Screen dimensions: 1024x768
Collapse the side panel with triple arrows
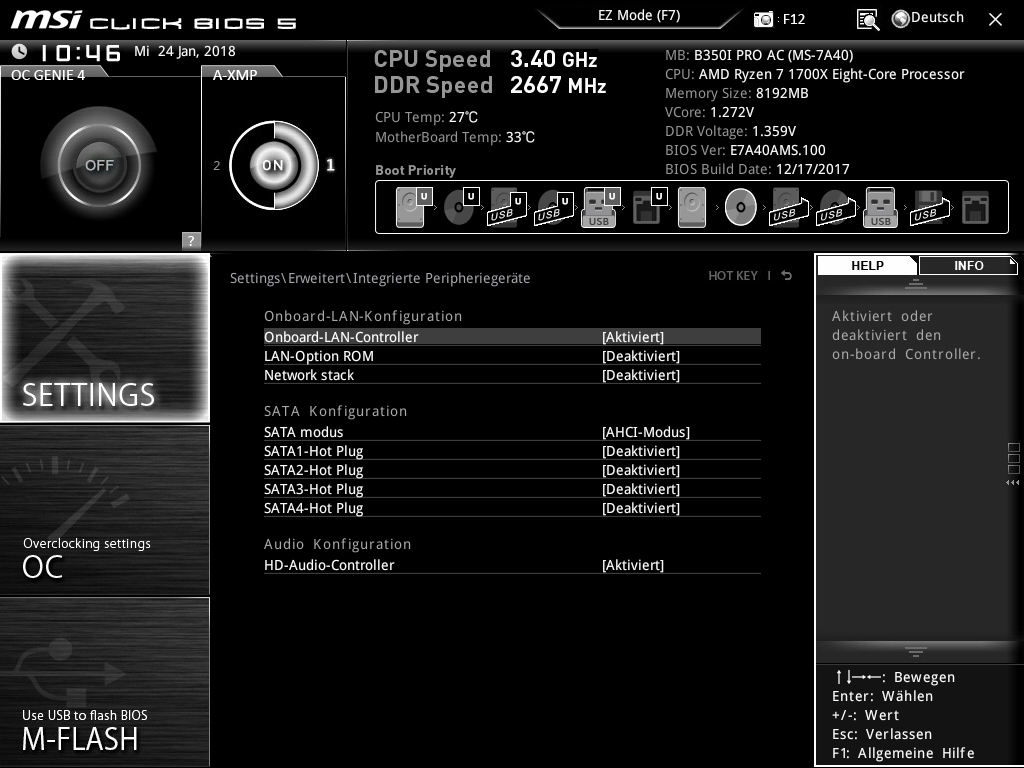pos(1013,483)
